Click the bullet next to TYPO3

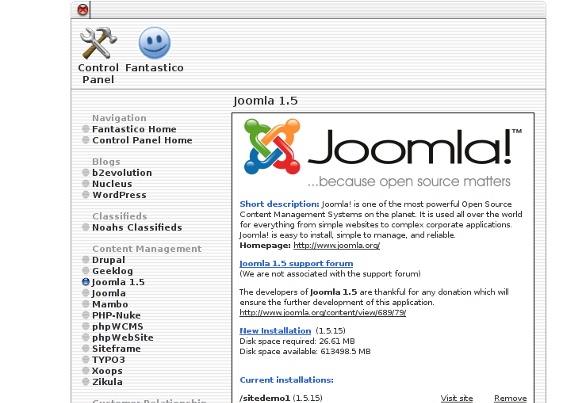86,360
